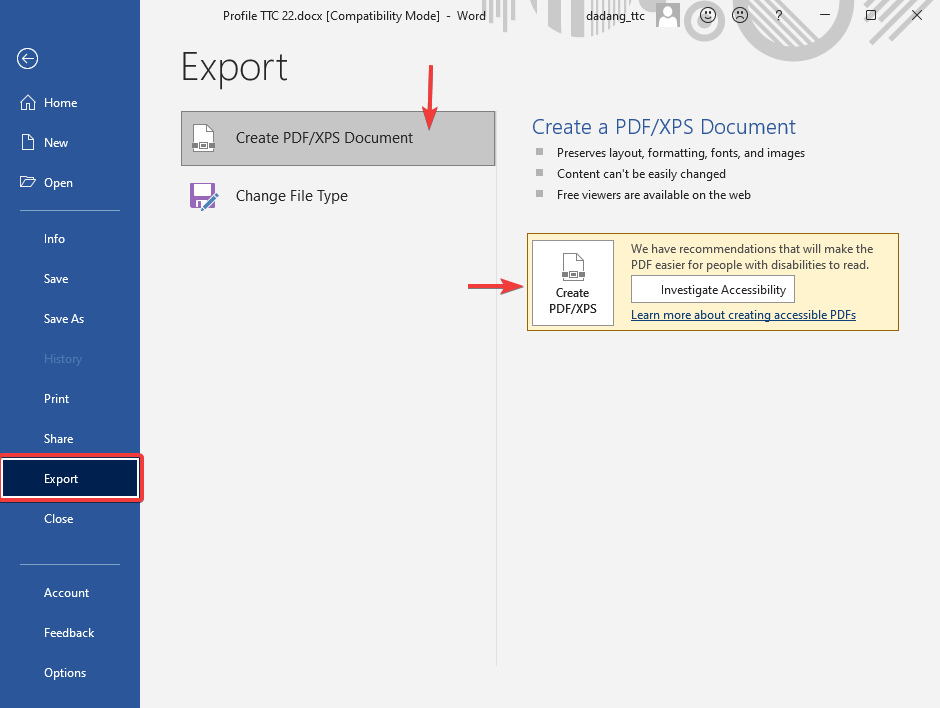This screenshot has width=940, height=708.
Task: Open the accessible PDFs learn more link
Action: pos(743,314)
